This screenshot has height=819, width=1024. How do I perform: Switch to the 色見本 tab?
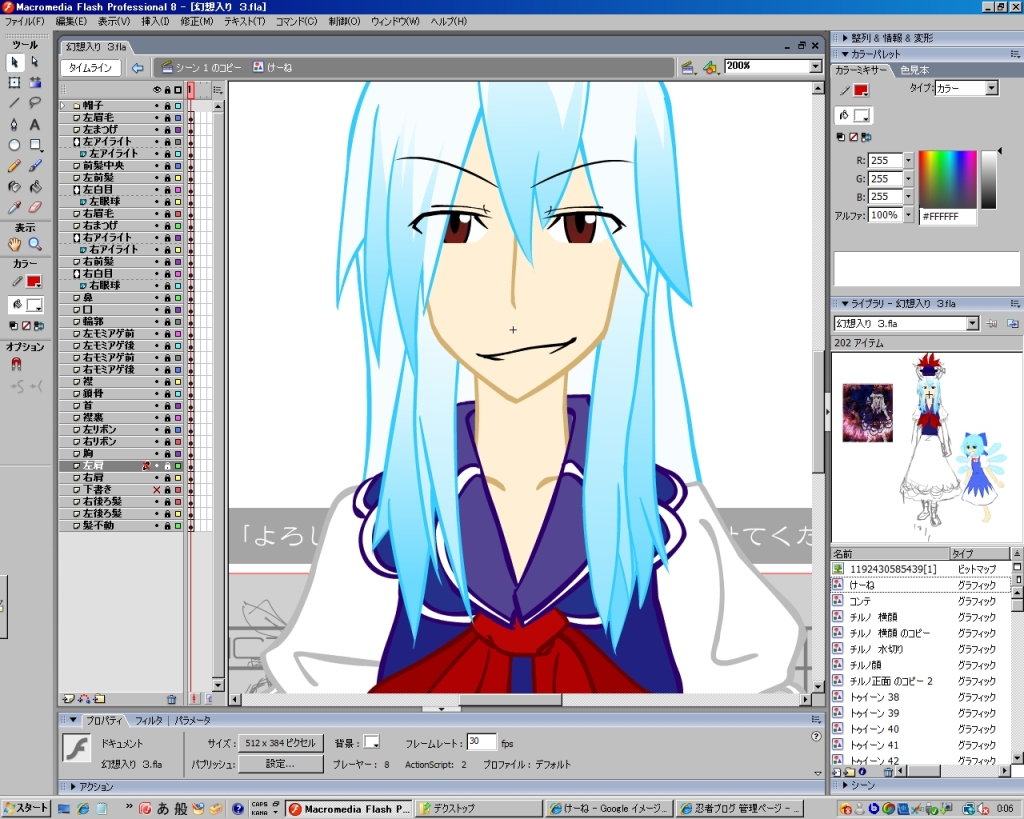coord(914,70)
